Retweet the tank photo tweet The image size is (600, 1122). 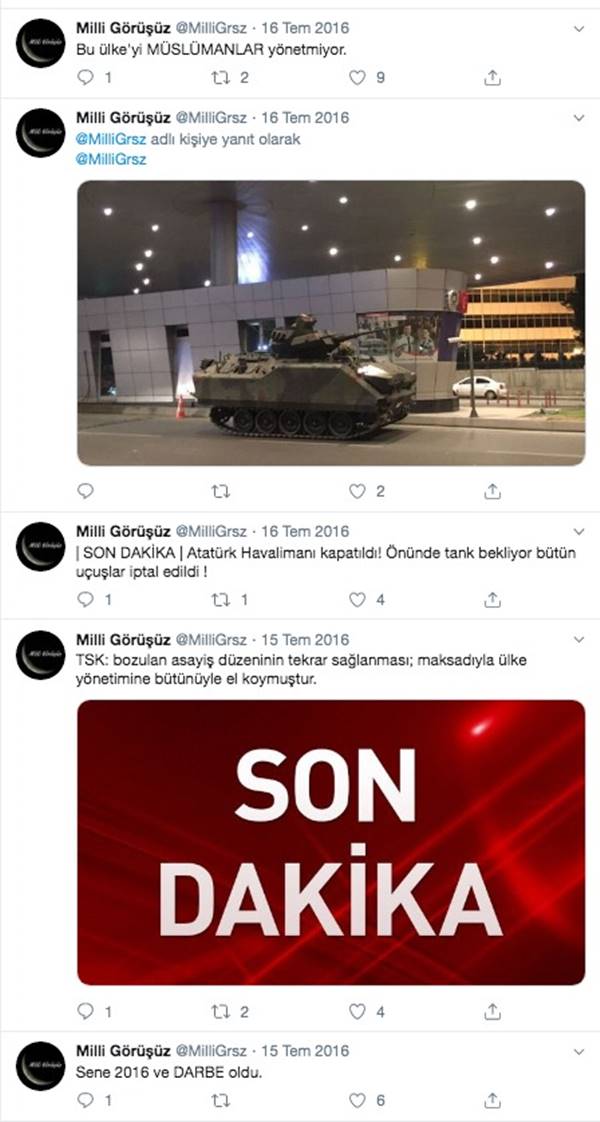click(x=221, y=491)
